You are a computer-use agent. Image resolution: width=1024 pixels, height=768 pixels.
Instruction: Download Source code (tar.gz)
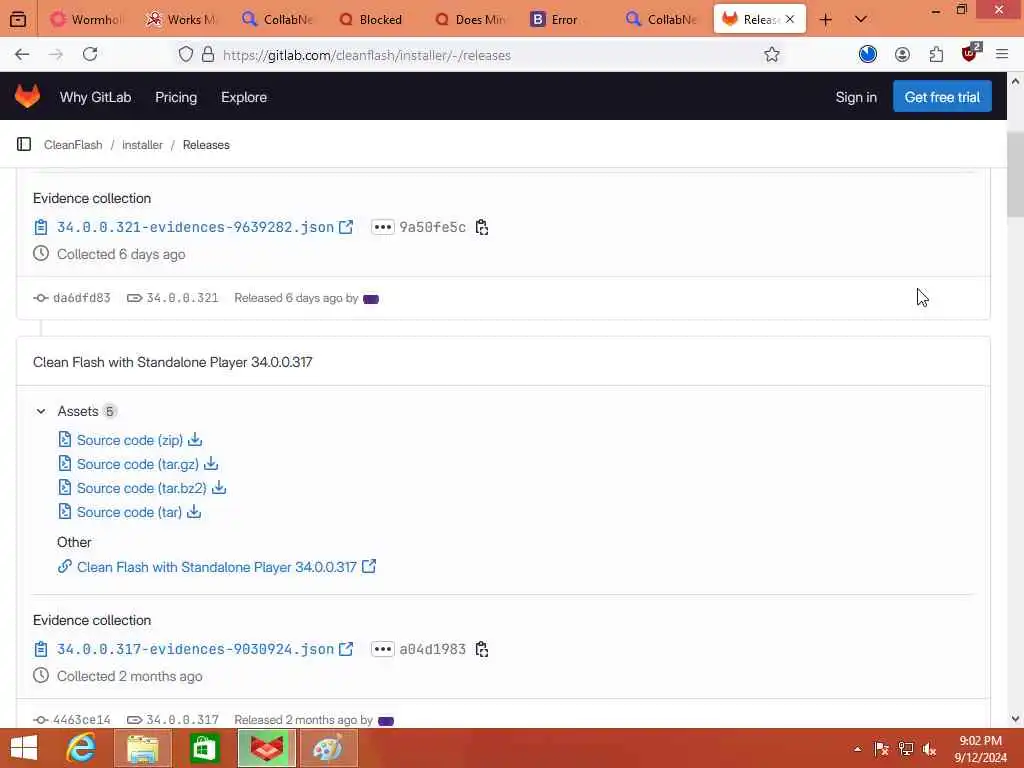138,464
